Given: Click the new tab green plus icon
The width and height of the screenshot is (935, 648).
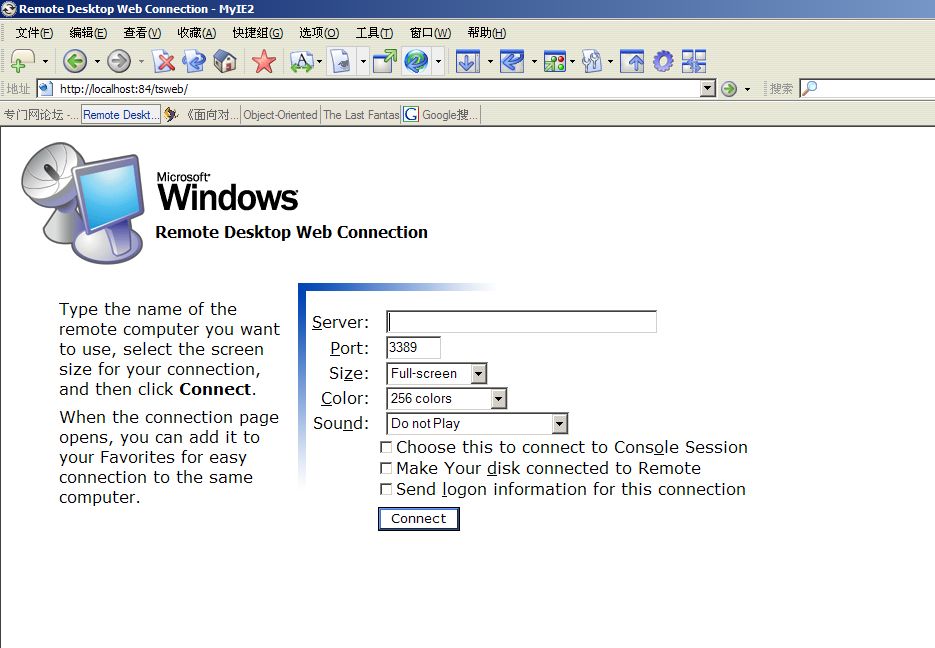Looking at the screenshot, I should click(x=22, y=62).
